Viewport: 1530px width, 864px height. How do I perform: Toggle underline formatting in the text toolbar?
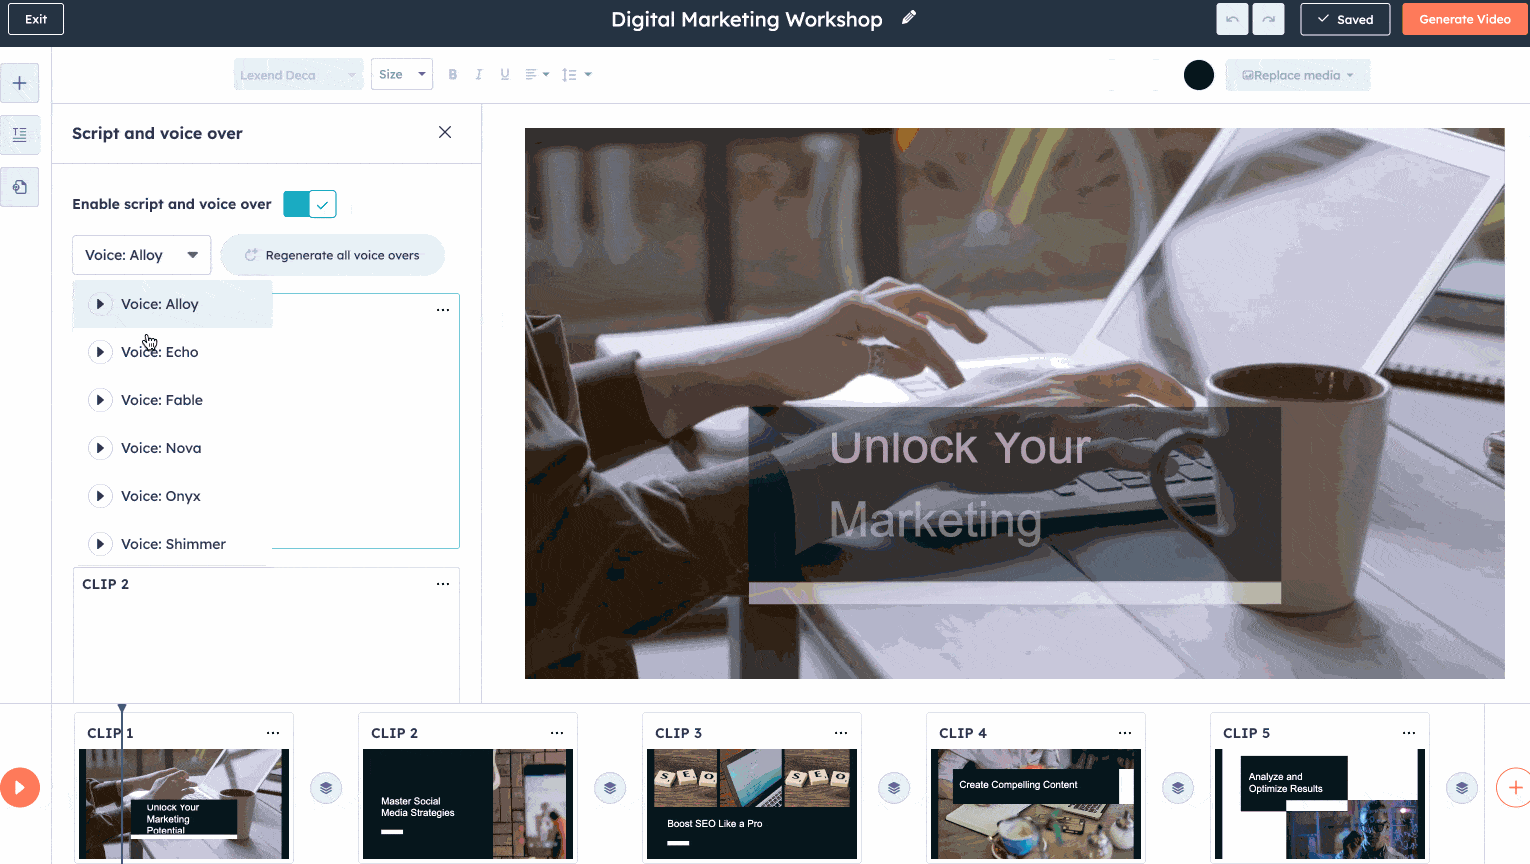point(504,74)
